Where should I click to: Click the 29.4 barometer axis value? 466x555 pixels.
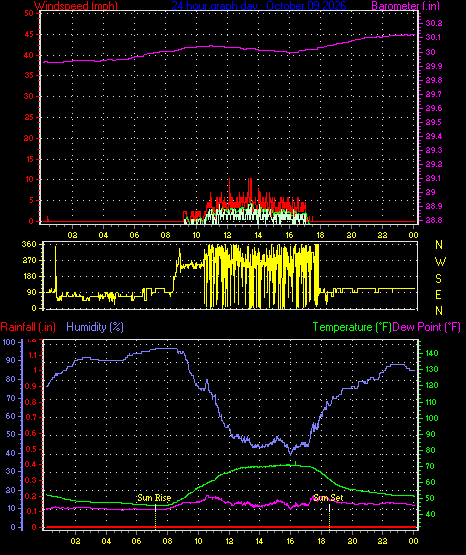434,137
